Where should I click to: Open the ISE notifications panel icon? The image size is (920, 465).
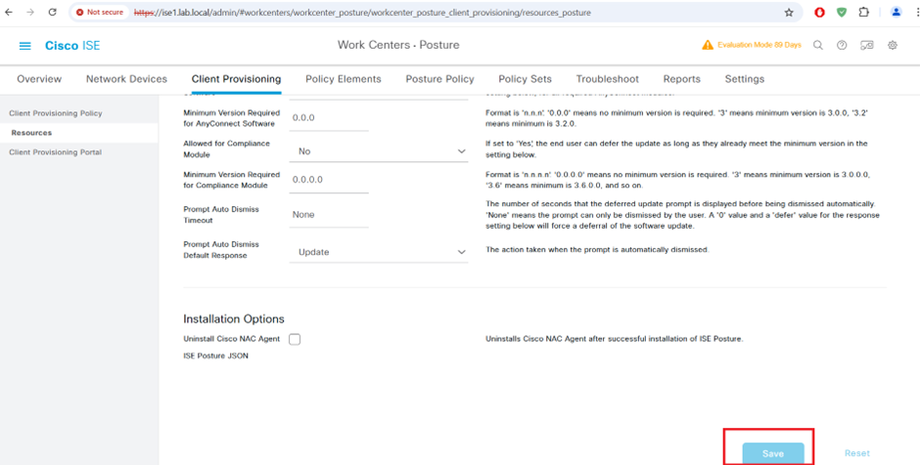(x=867, y=46)
